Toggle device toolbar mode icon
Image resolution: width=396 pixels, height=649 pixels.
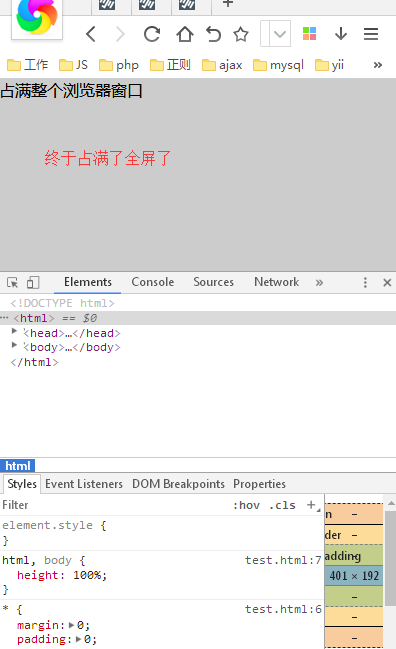(x=33, y=282)
